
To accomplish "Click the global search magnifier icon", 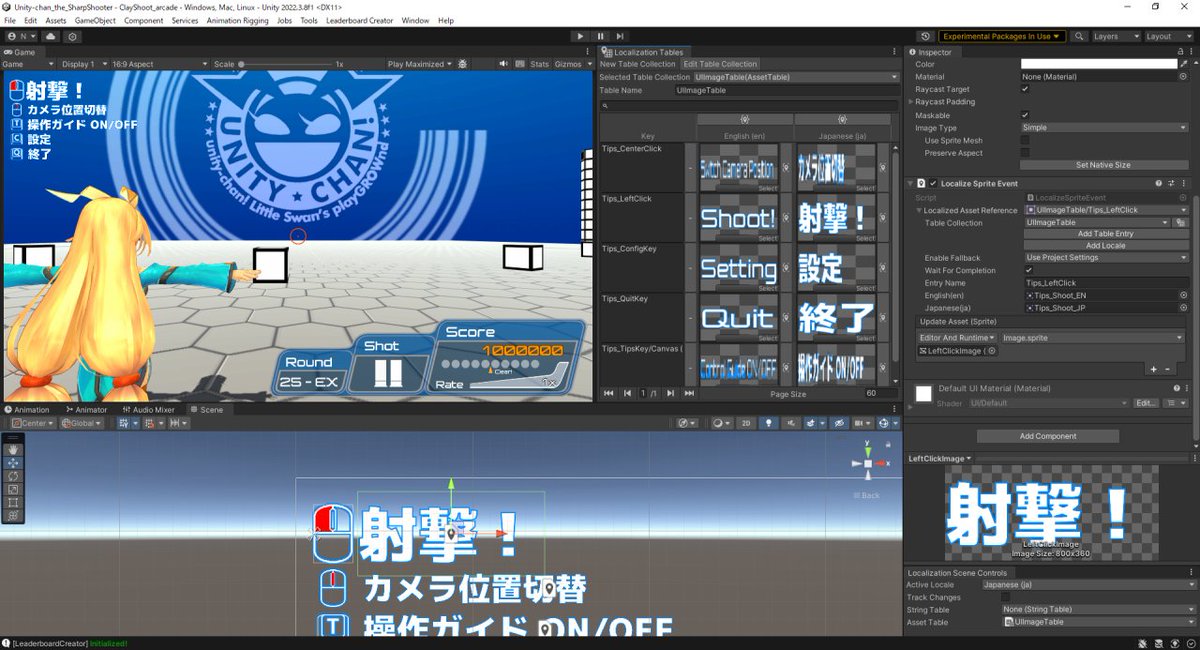I will [x=1079, y=36].
